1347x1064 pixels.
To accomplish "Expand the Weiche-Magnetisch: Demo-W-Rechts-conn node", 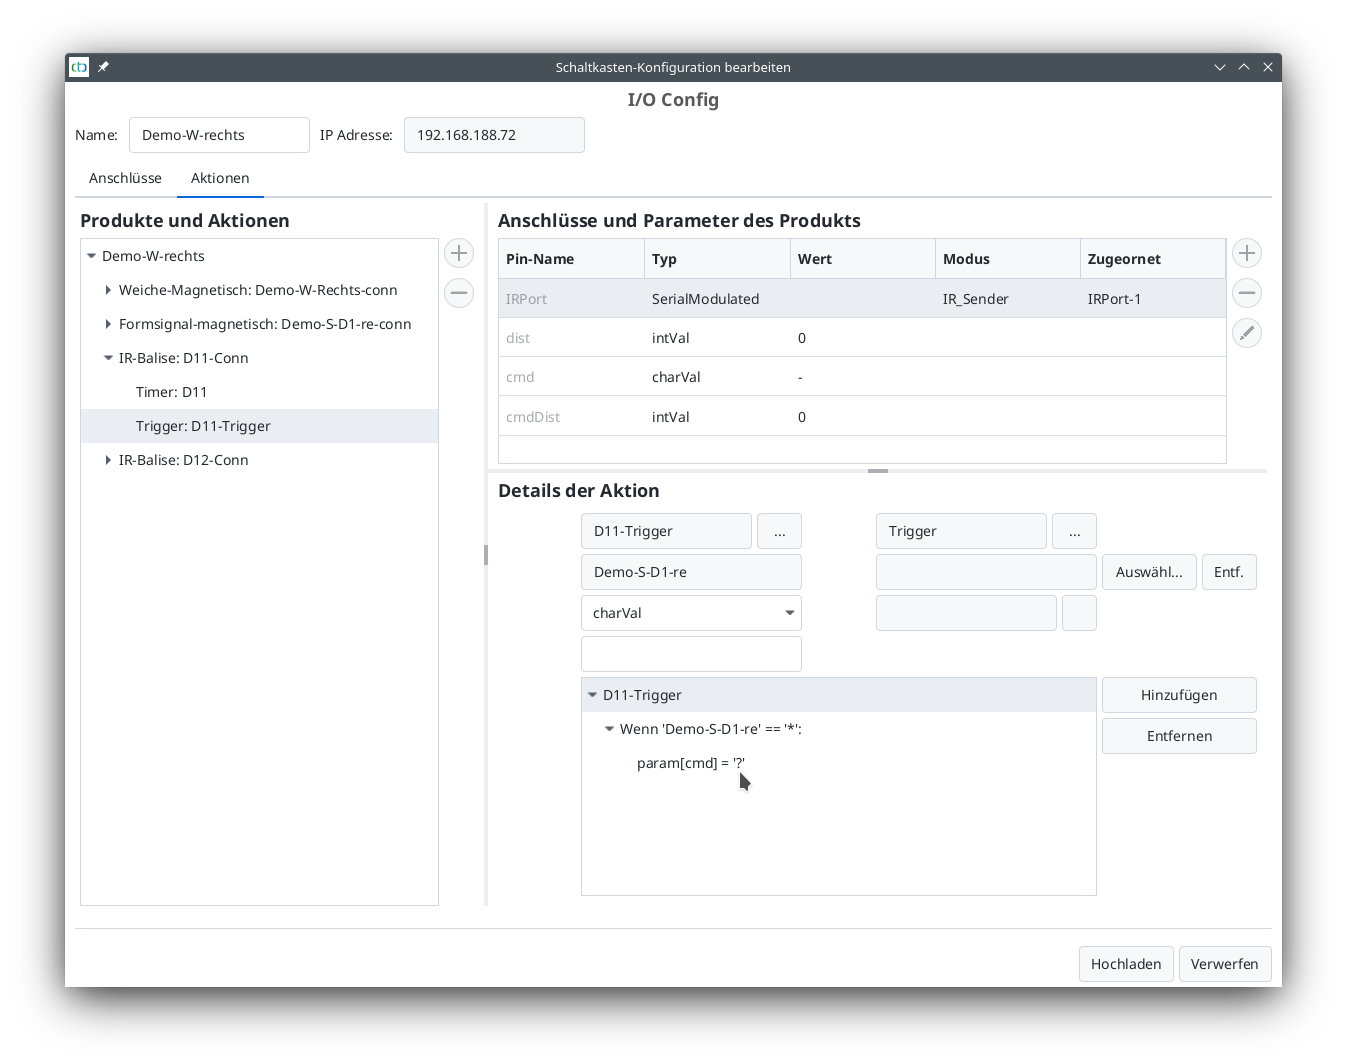I will click(x=109, y=290).
